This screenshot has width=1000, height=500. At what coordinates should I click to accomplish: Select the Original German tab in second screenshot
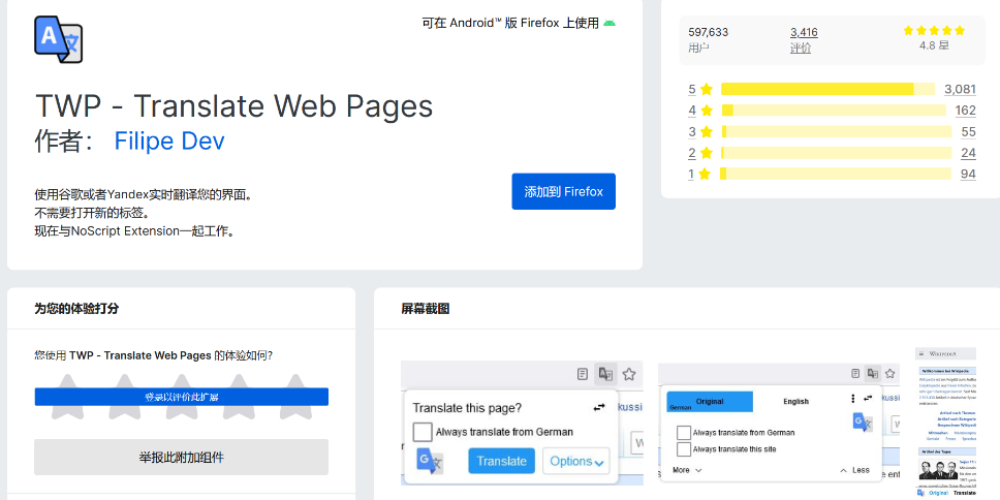[710, 402]
